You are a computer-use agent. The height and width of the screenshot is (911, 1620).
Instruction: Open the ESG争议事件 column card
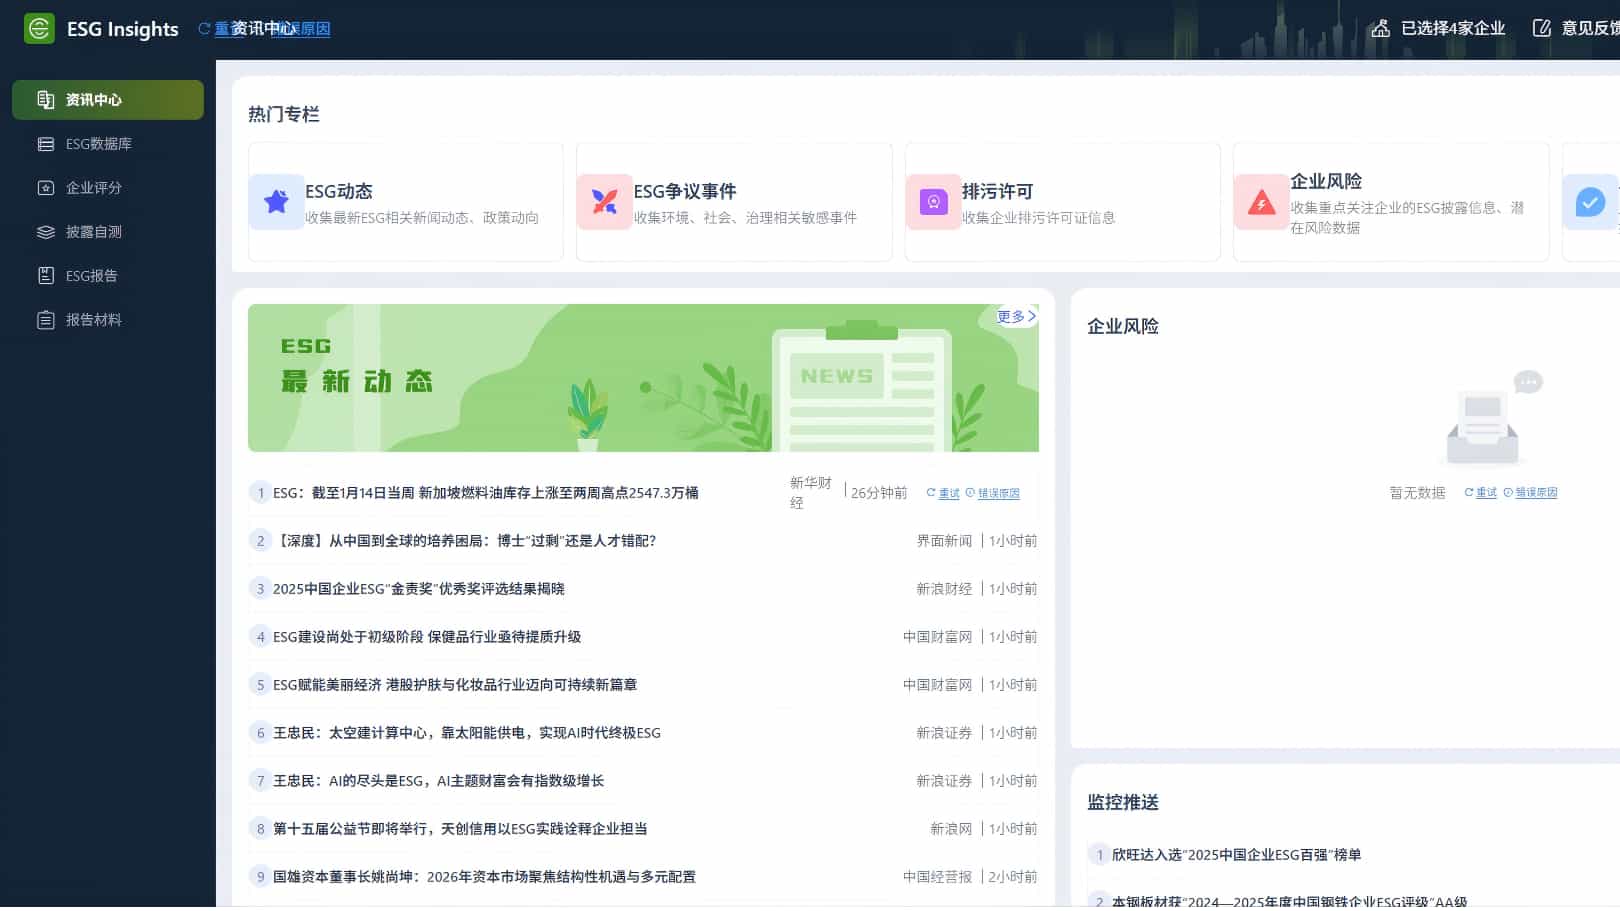pos(733,201)
